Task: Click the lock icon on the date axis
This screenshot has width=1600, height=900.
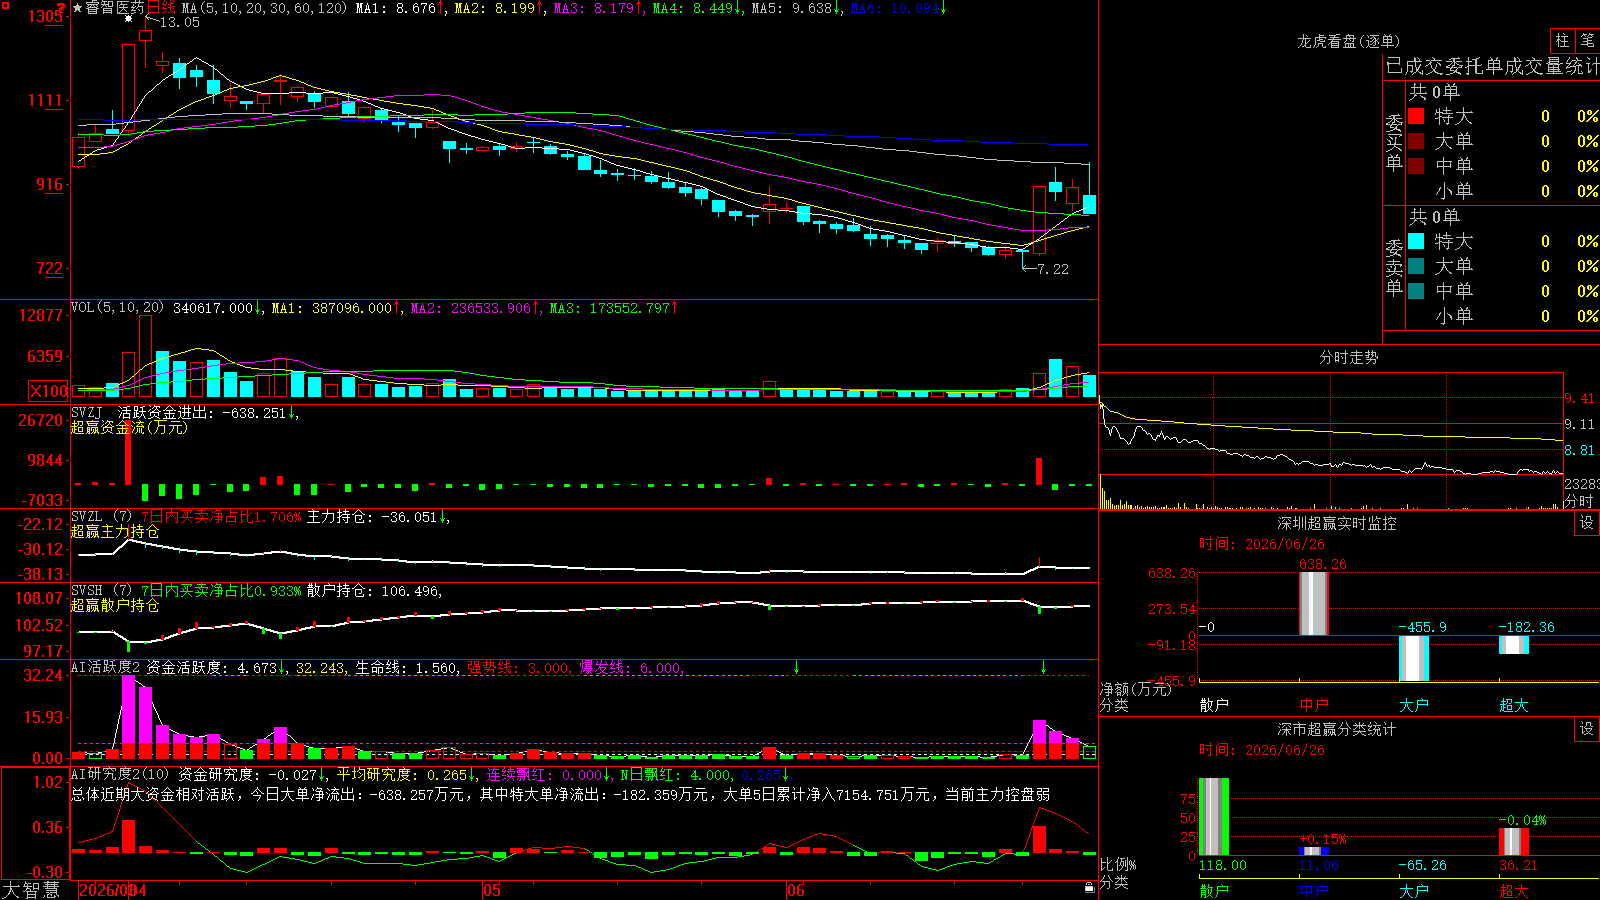Action: pos(1090,888)
